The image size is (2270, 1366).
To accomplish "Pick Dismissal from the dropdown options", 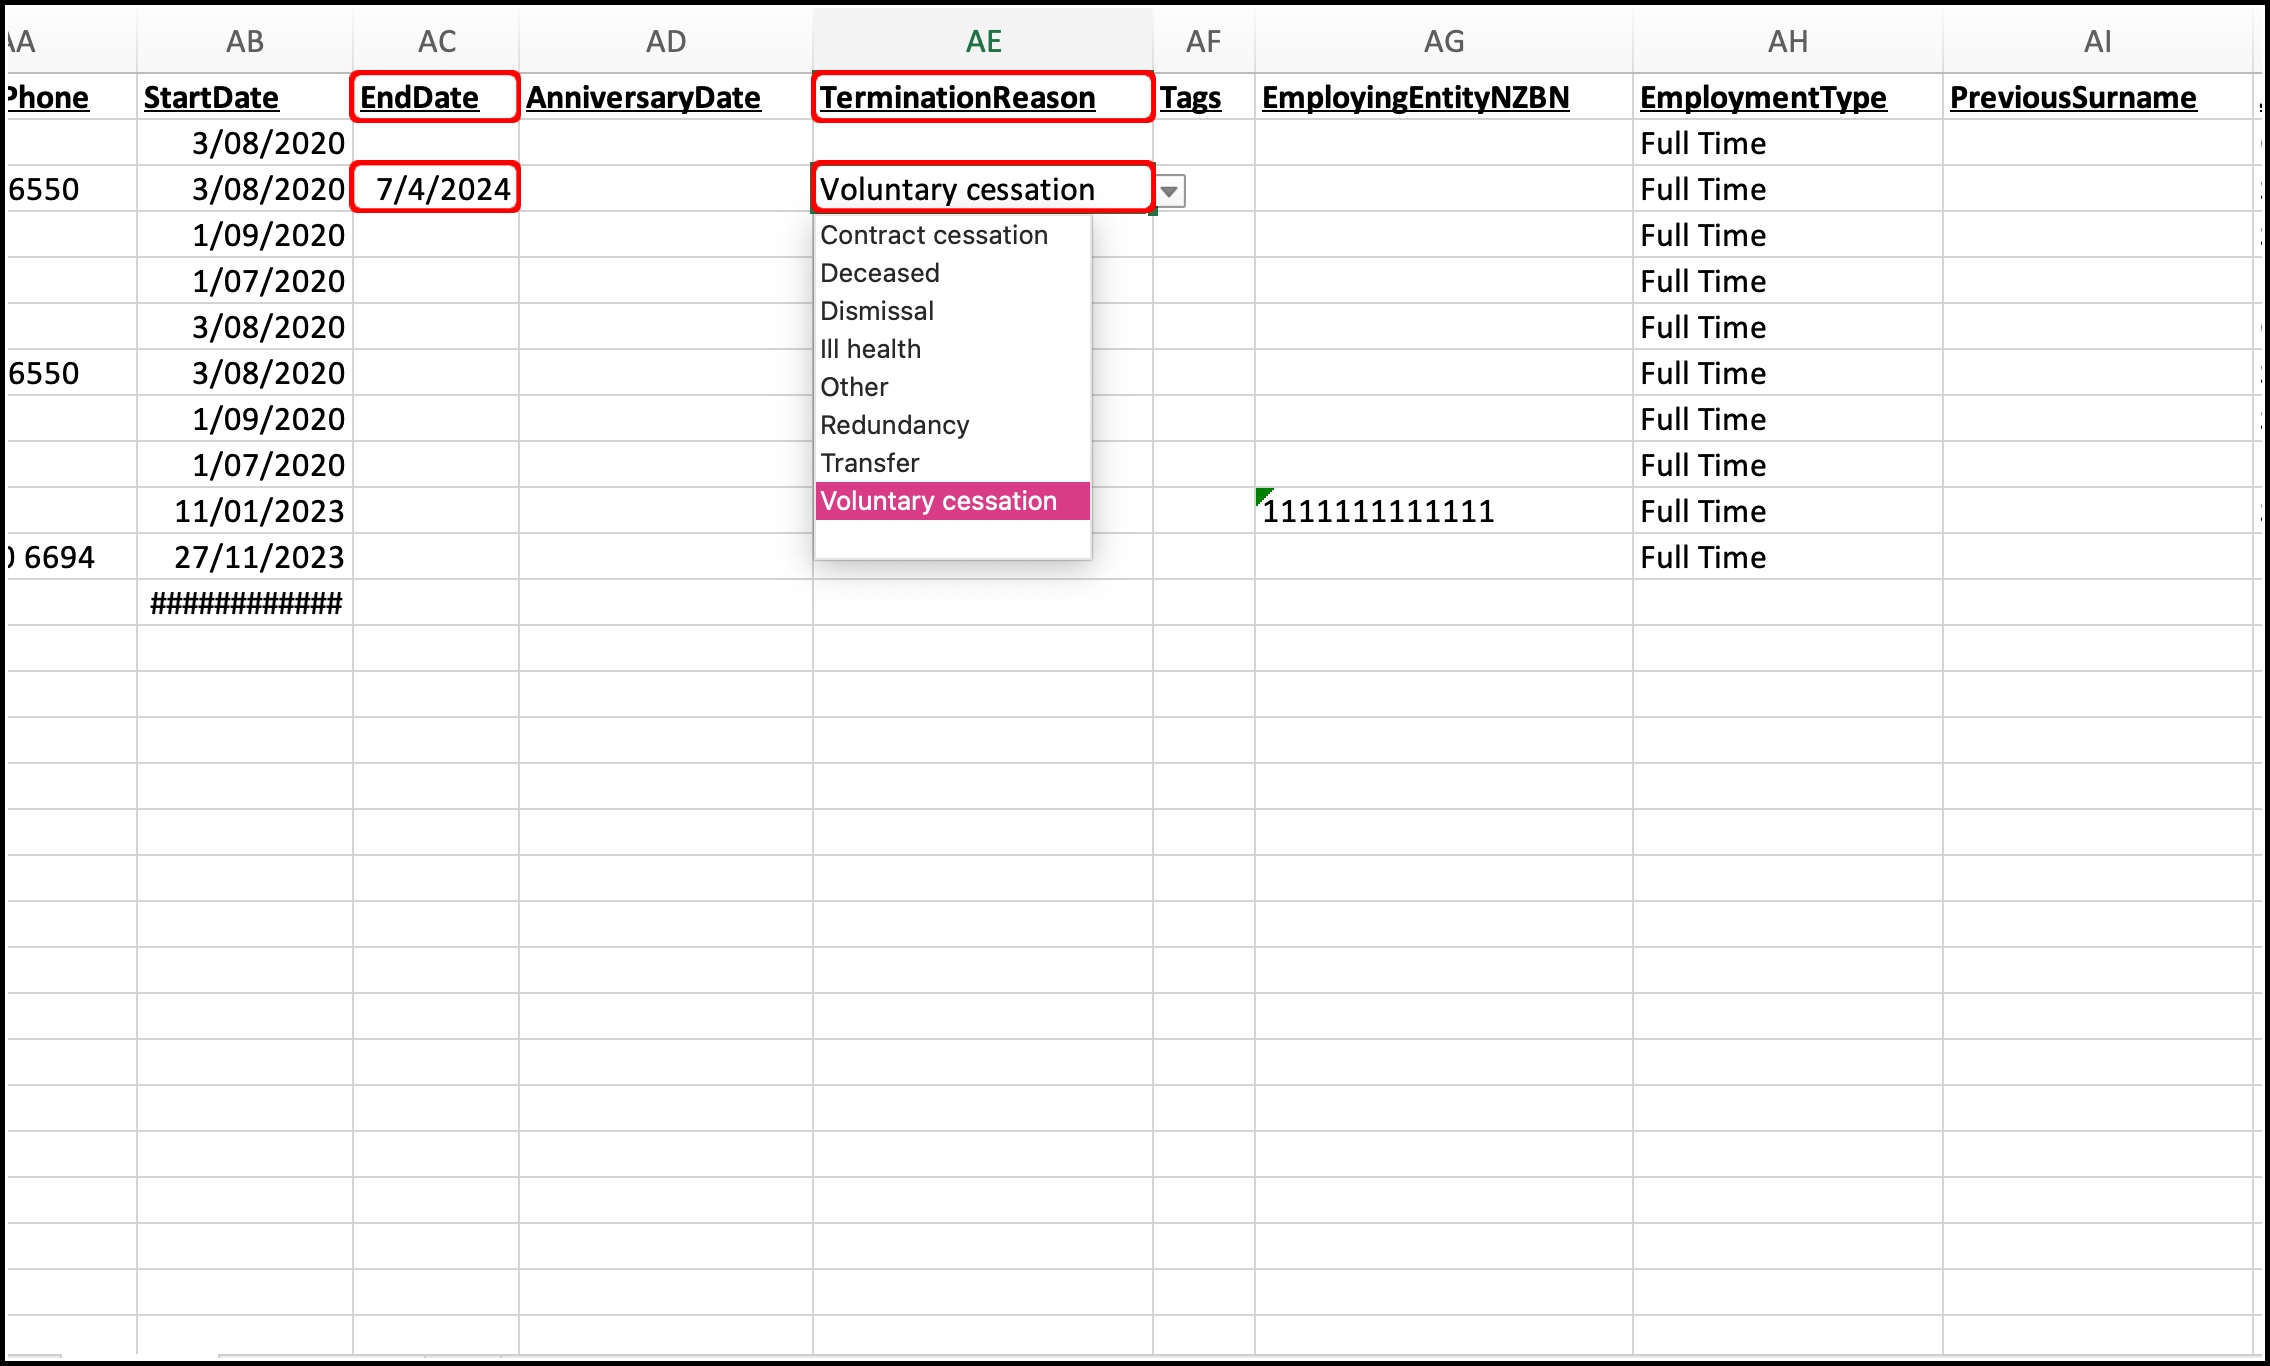I will pyautogui.click(x=876, y=311).
